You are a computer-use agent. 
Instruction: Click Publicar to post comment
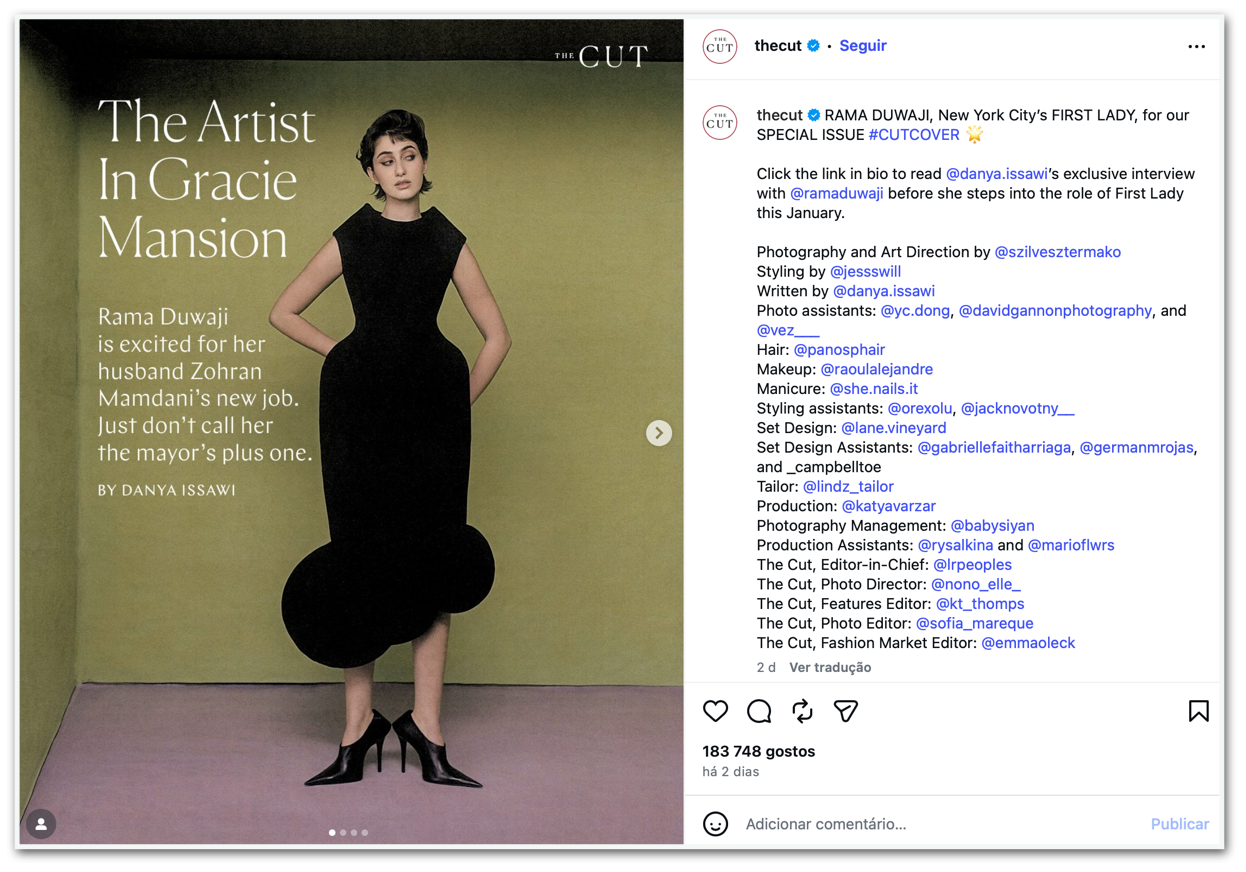pyautogui.click(x=1180, y=824)
